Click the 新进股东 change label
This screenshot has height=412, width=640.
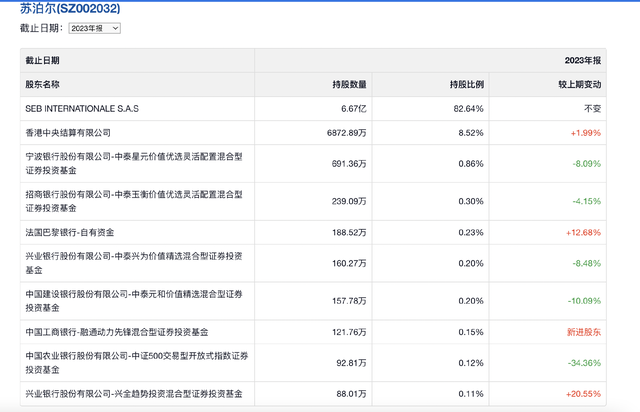pos(584,332)
